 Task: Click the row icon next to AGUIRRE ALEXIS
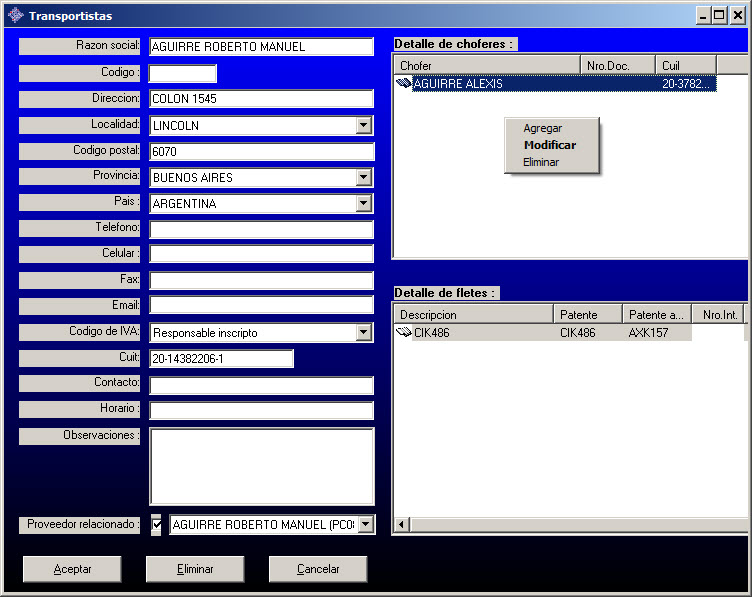tap(403, 84)
